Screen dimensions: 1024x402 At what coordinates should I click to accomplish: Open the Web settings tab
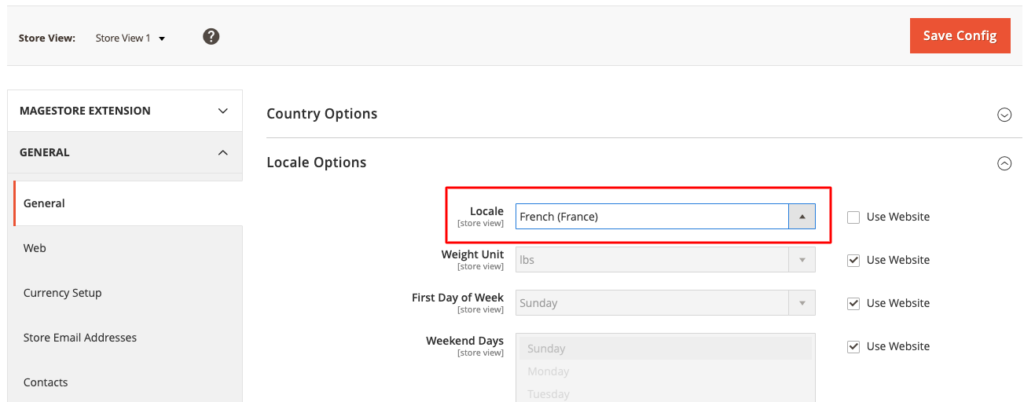click(x=35, y=248)
